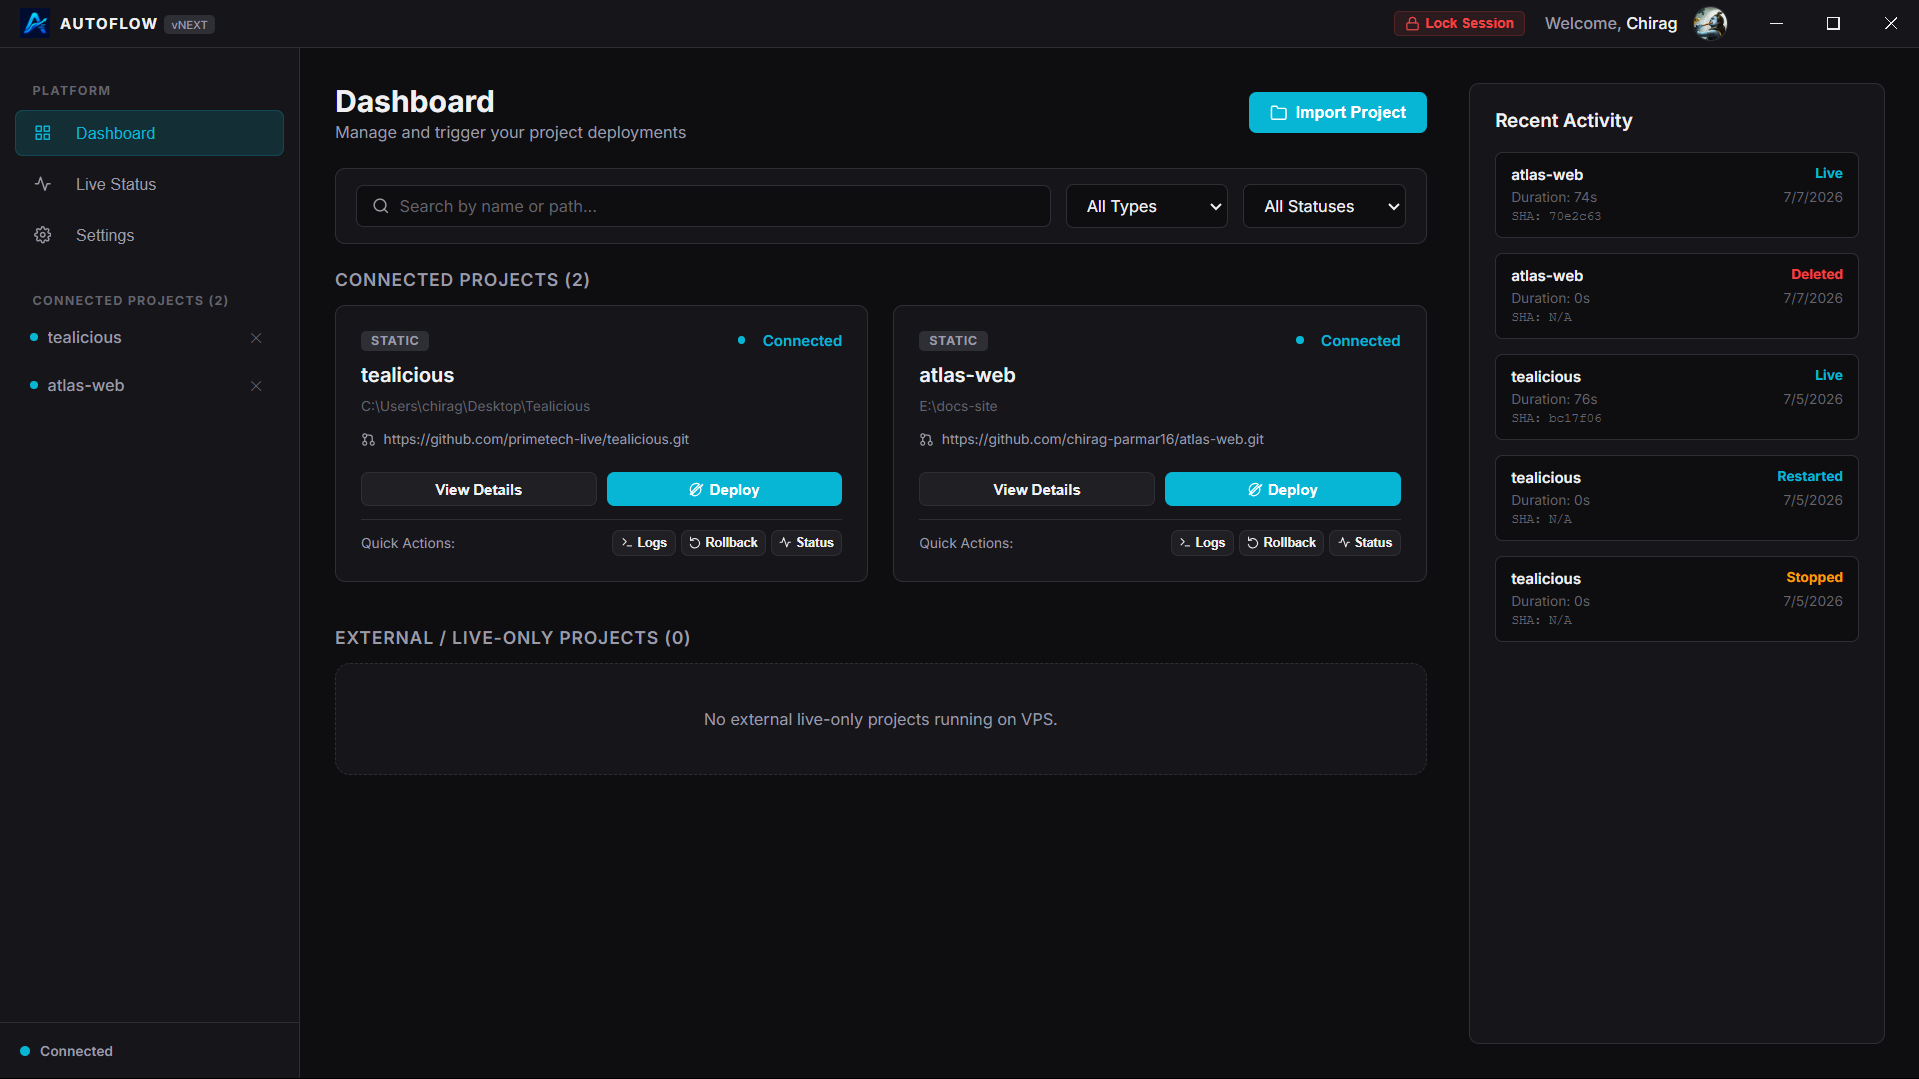The image size is (1919, 1079).
Task: Go to Live Status page
Action: [149, 184]
